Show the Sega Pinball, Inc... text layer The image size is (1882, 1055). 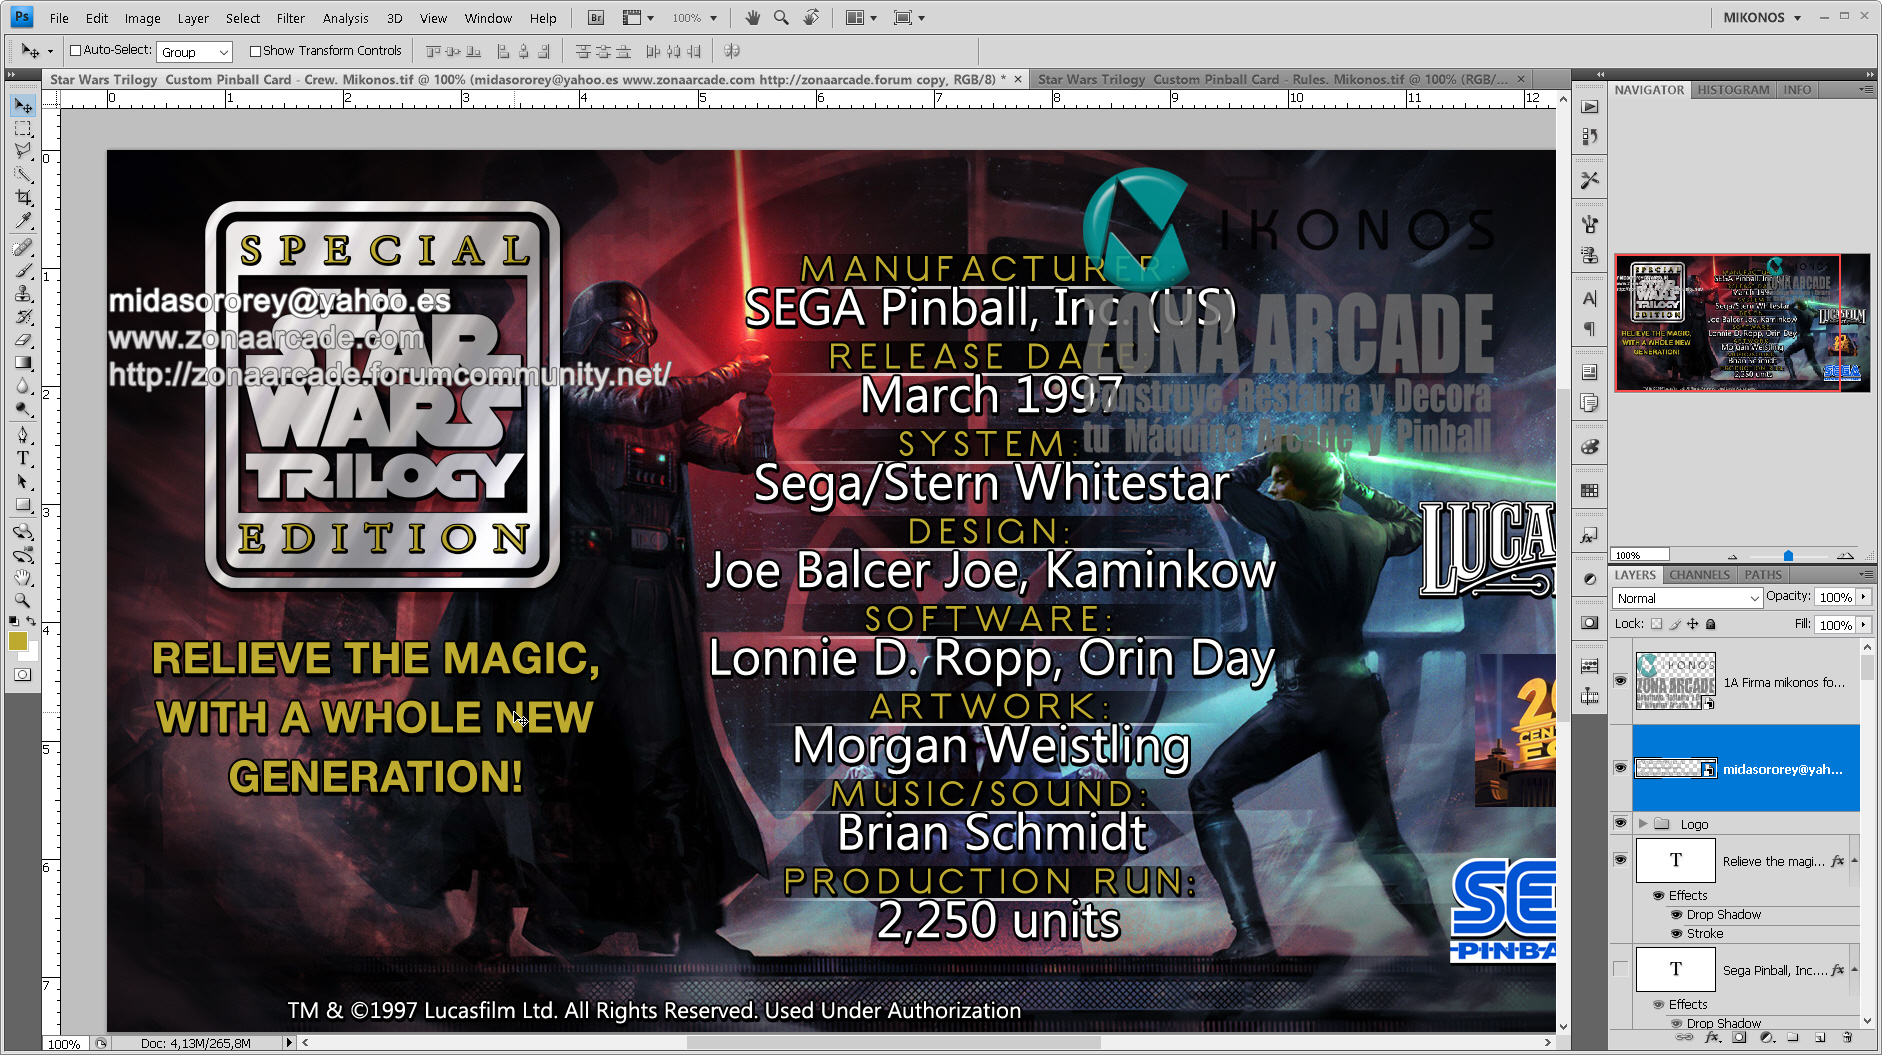point(1620,969)
